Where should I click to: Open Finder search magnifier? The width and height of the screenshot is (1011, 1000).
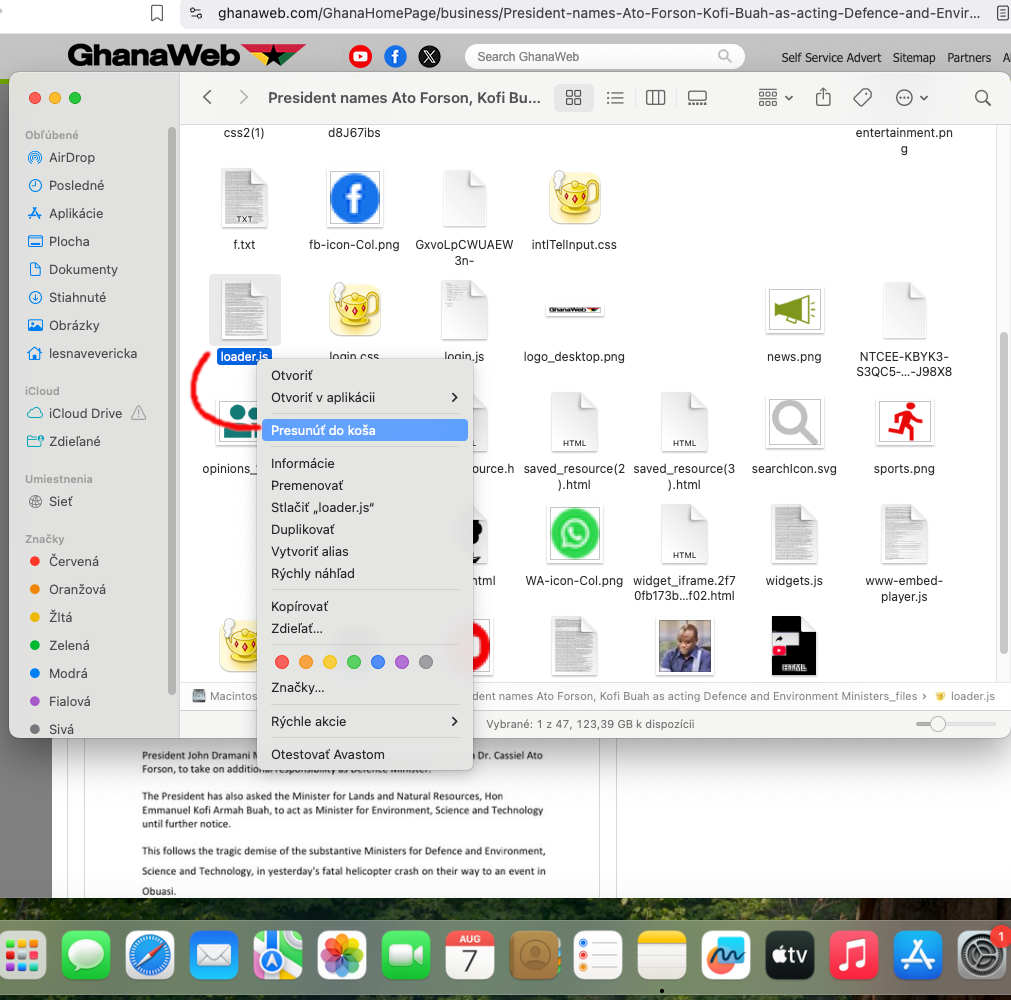pyautogui.click(x=982, y=98)
